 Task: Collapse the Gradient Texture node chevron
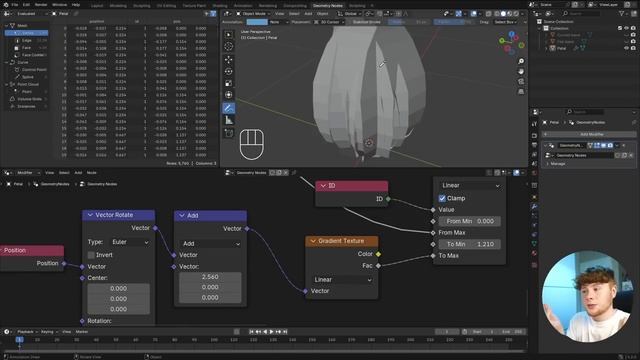(313, 241)
